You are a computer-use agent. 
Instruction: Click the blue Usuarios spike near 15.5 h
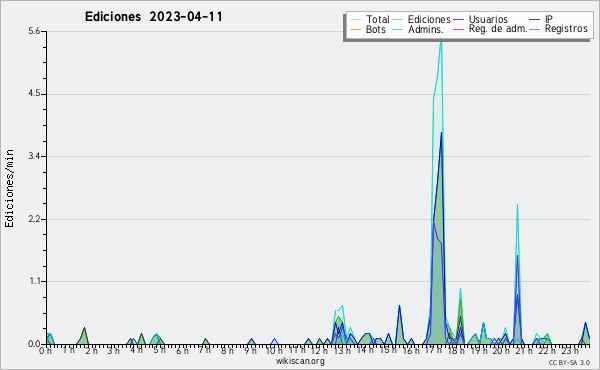coord(399,306)
